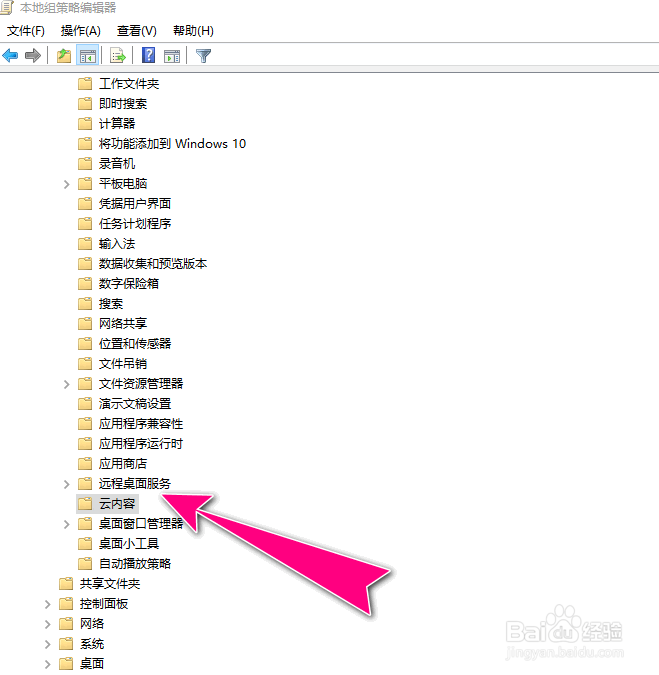Select the 计算器 folder
Viewport: 659px width, 675px height.
pos(117,124)
